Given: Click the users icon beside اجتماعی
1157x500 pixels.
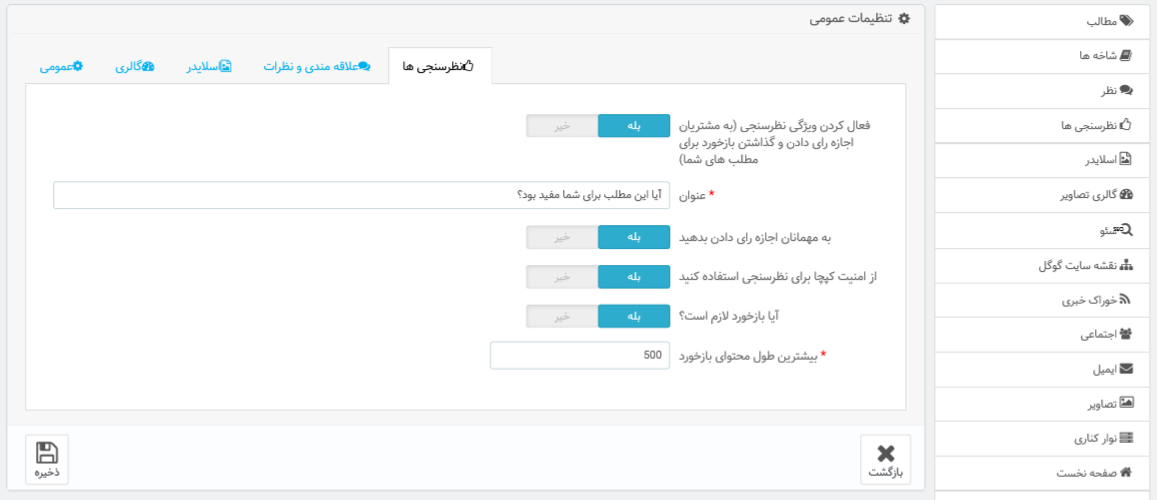Looking at the screenshot, I should [x=1125, y=334].
